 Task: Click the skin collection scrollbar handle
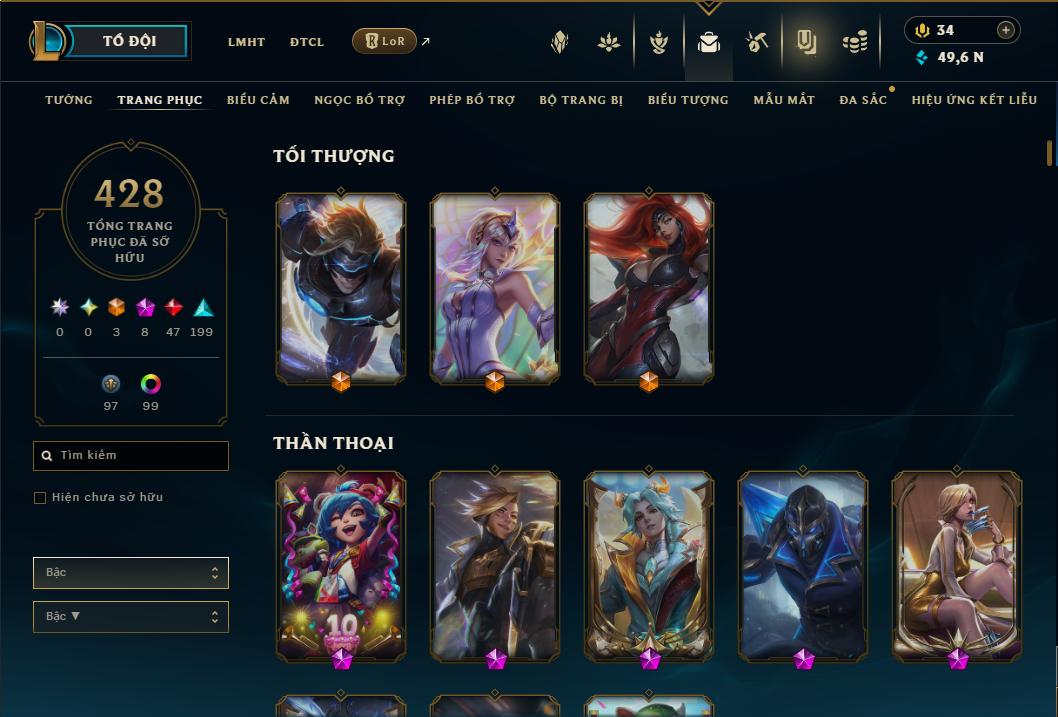1049,153
